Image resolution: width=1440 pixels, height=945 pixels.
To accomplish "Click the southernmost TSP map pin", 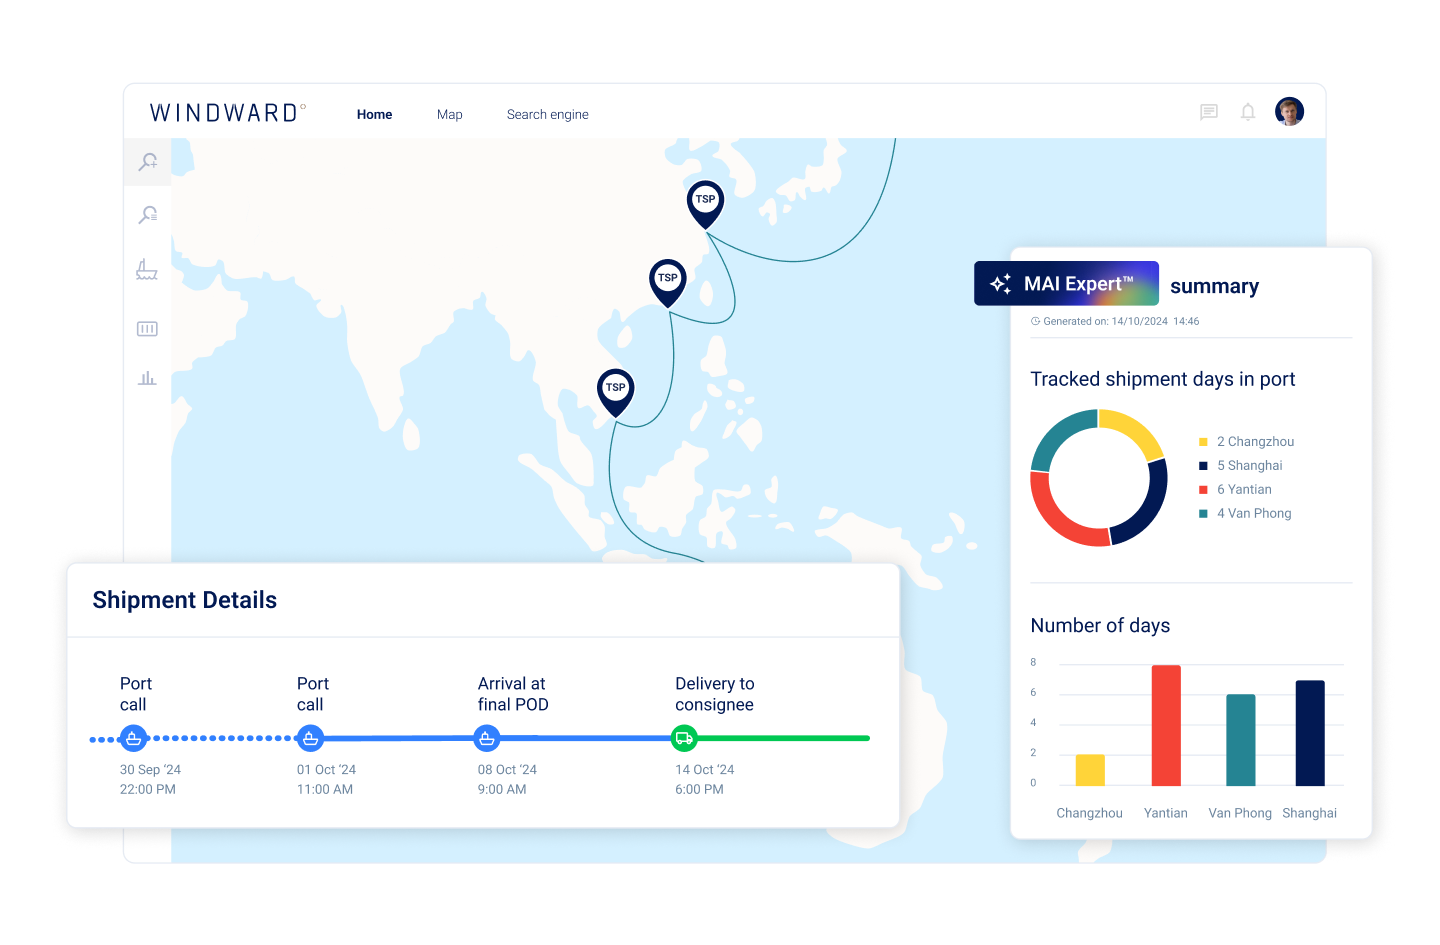I will click(615, 392).
